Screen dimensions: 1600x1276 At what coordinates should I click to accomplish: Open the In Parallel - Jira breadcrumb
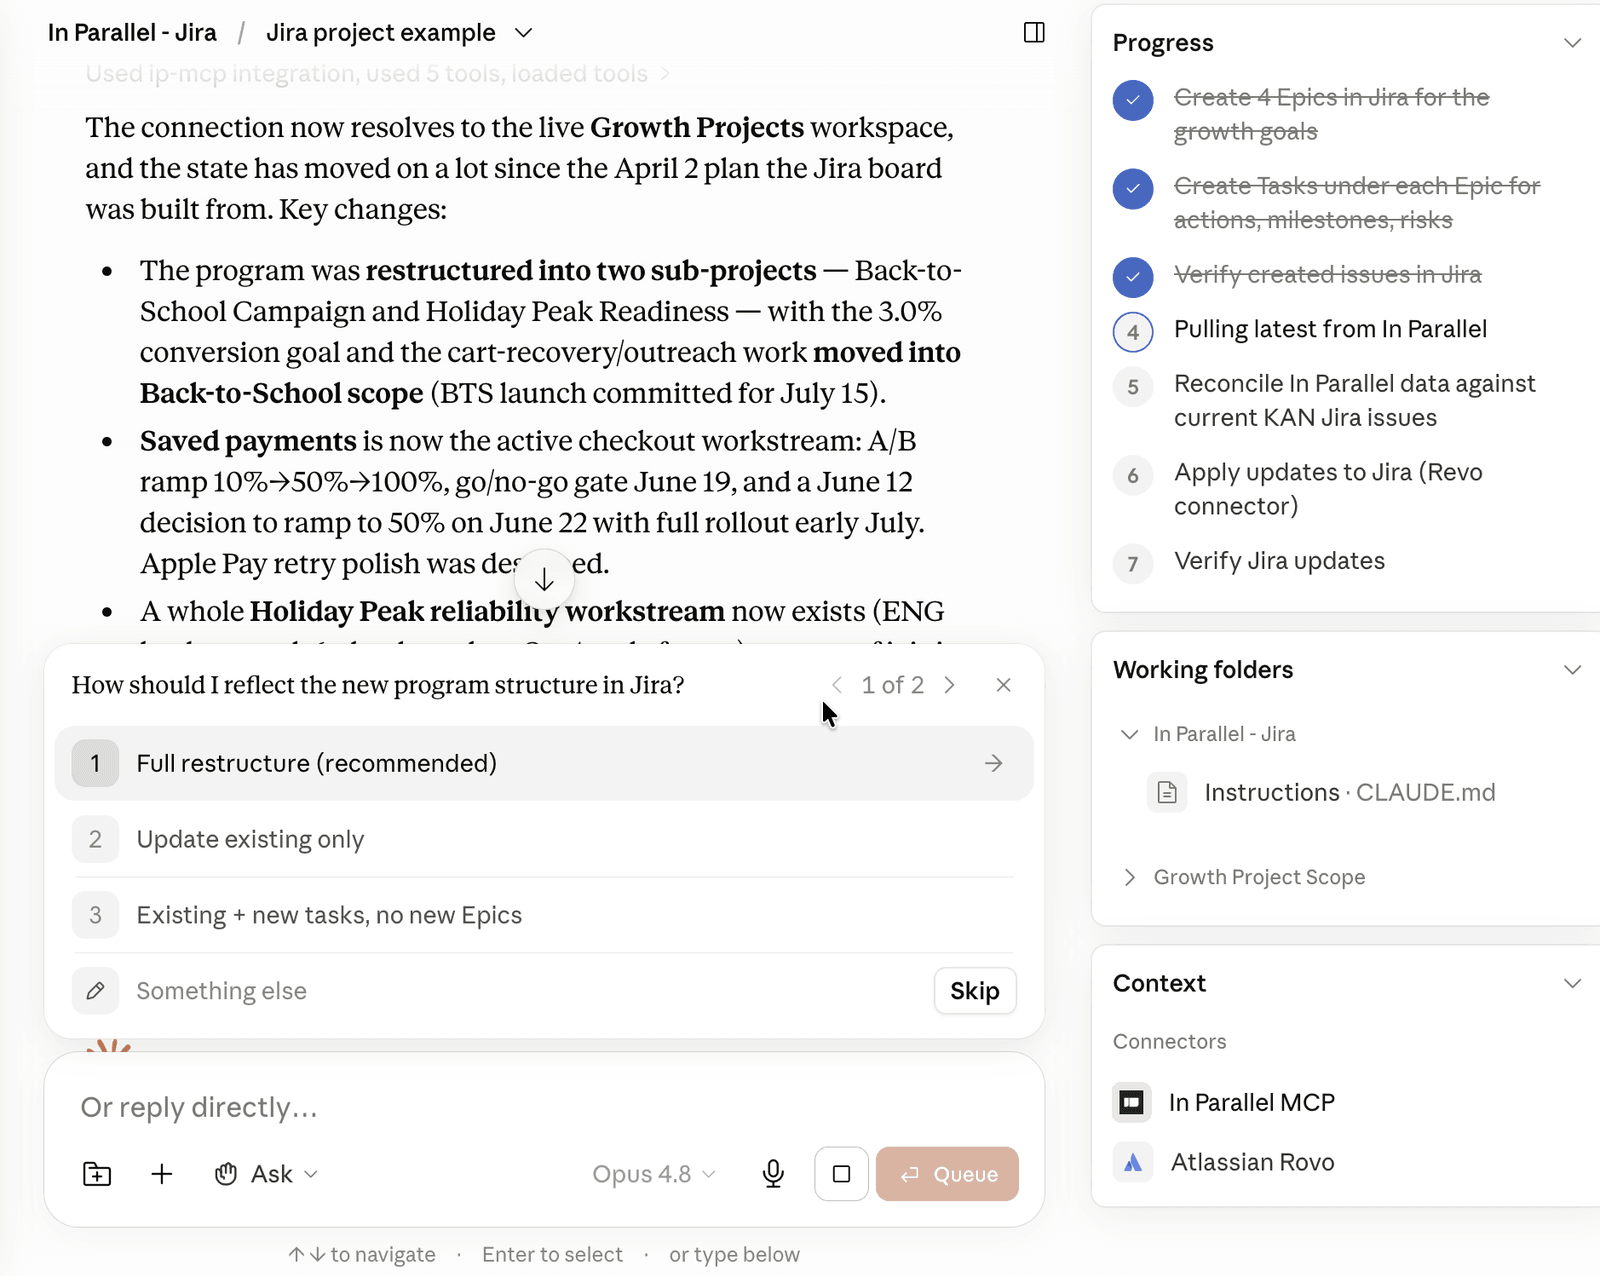point(132,33)
